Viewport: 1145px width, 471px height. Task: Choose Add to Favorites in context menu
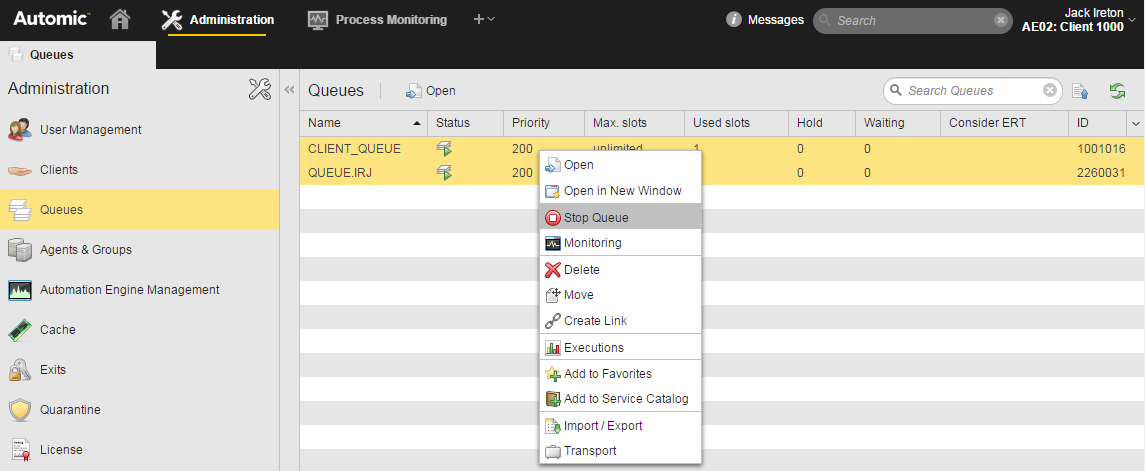click(x=607, y=373)
